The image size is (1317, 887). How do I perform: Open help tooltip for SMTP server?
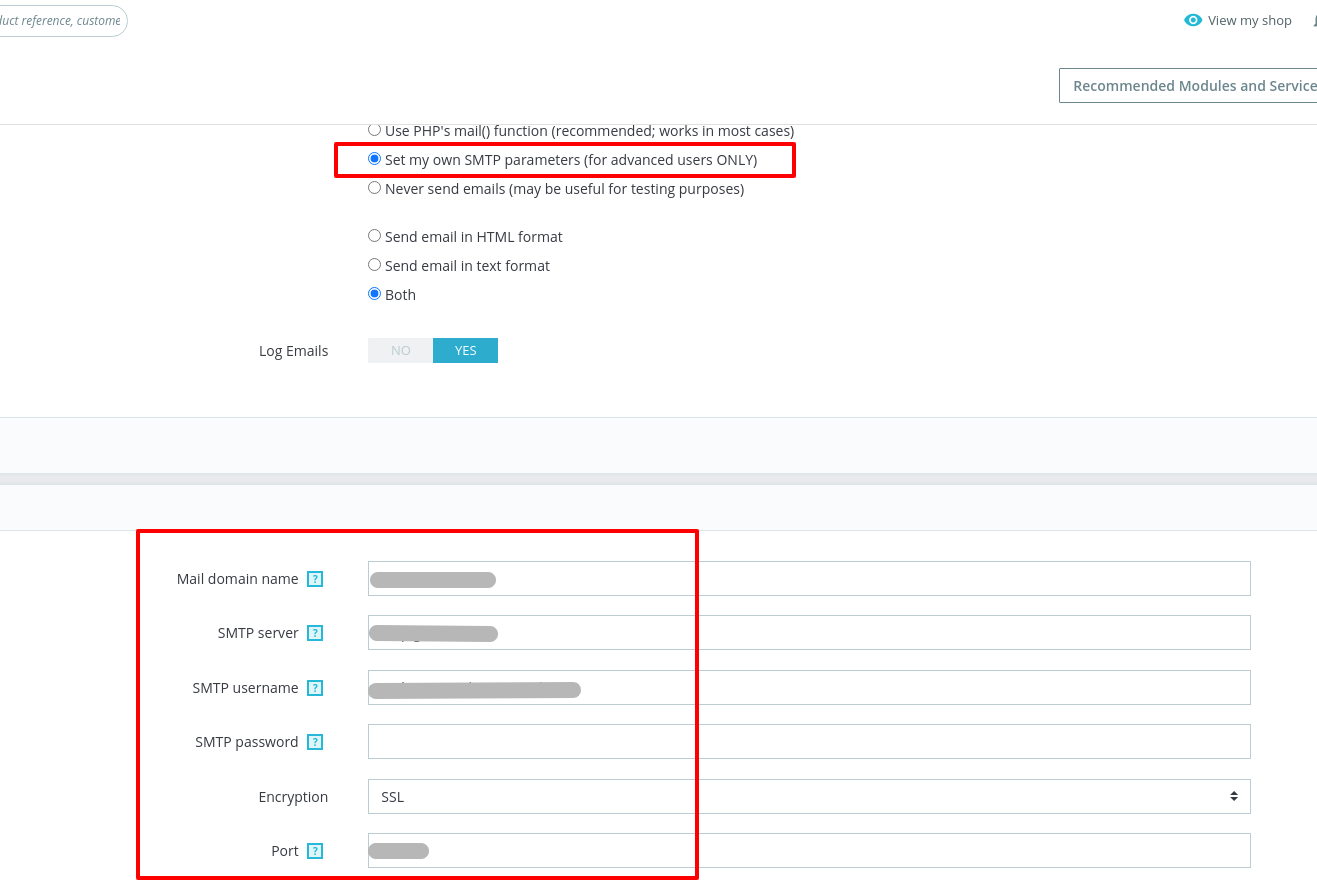[x=315, y=633]
